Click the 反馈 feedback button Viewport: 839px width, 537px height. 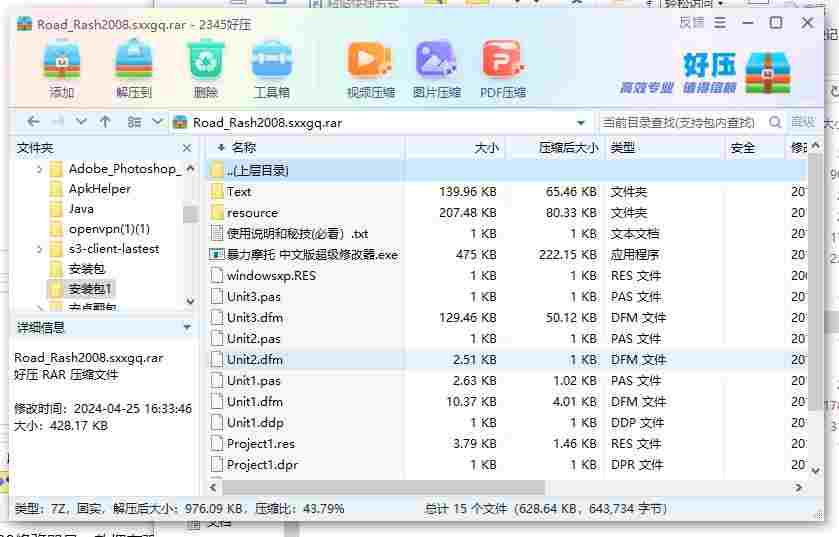pos(692,23)
